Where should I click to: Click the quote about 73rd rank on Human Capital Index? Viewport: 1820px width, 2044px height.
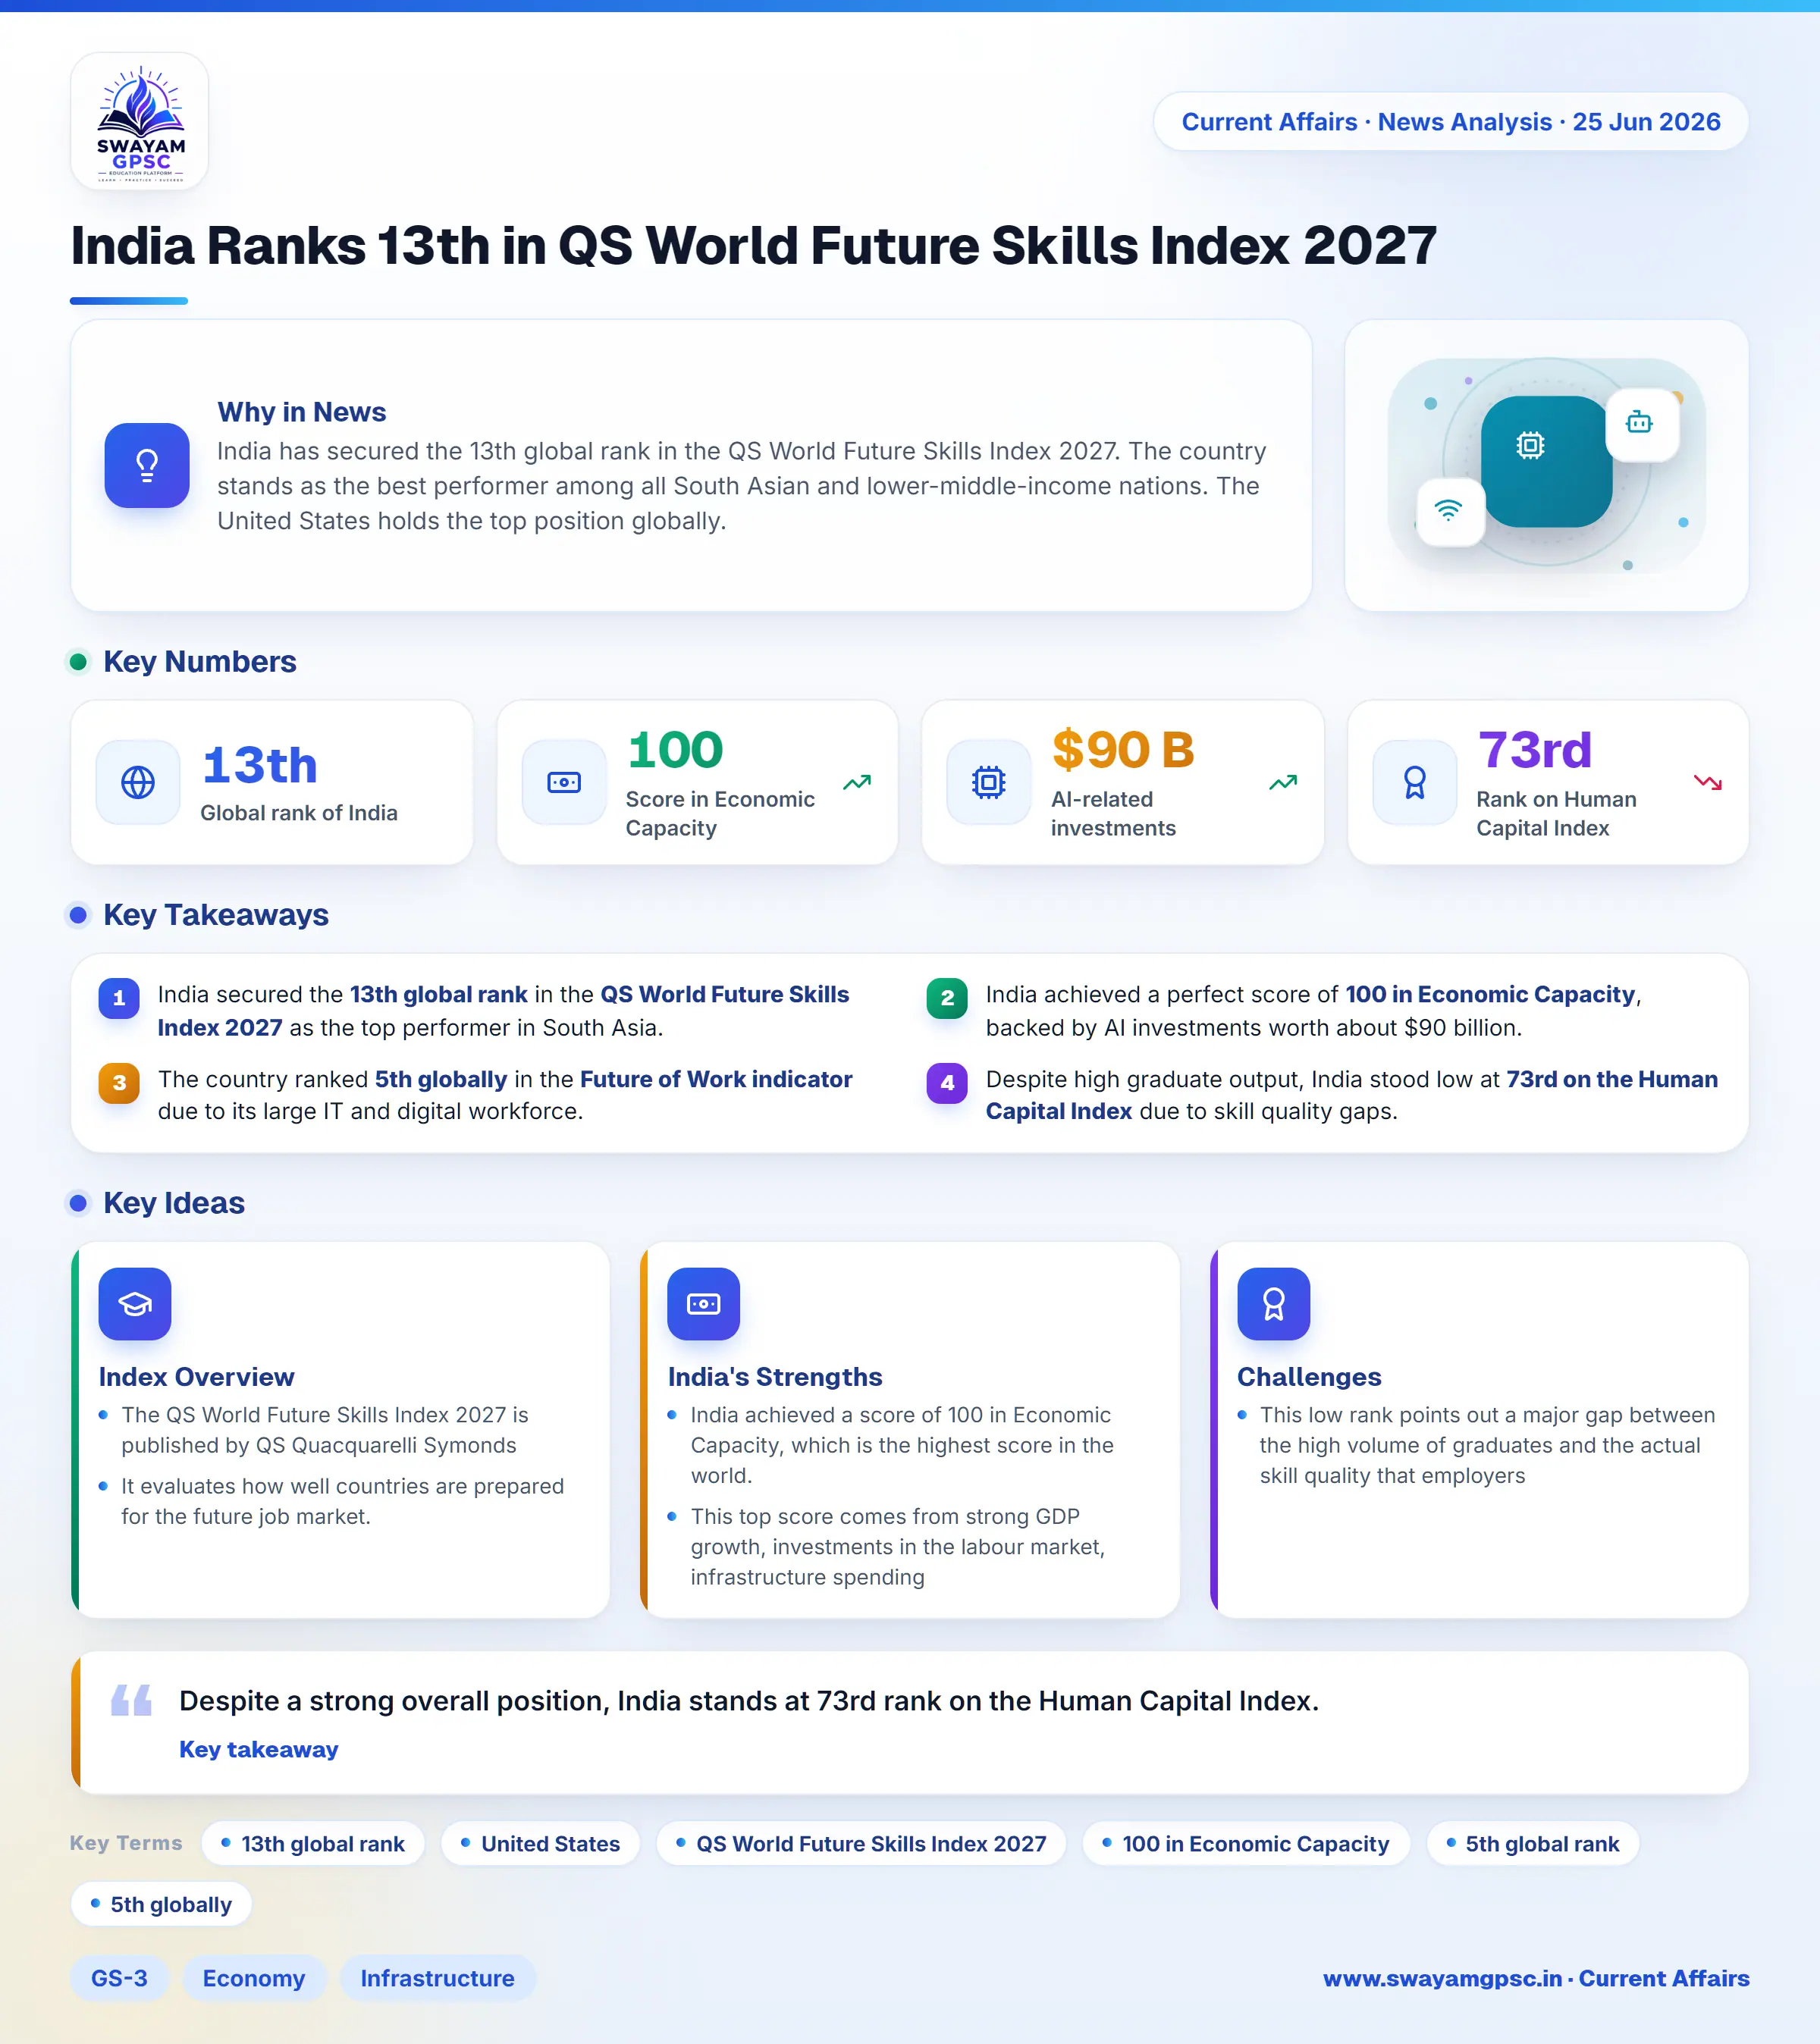click(x=749, y=1701)
